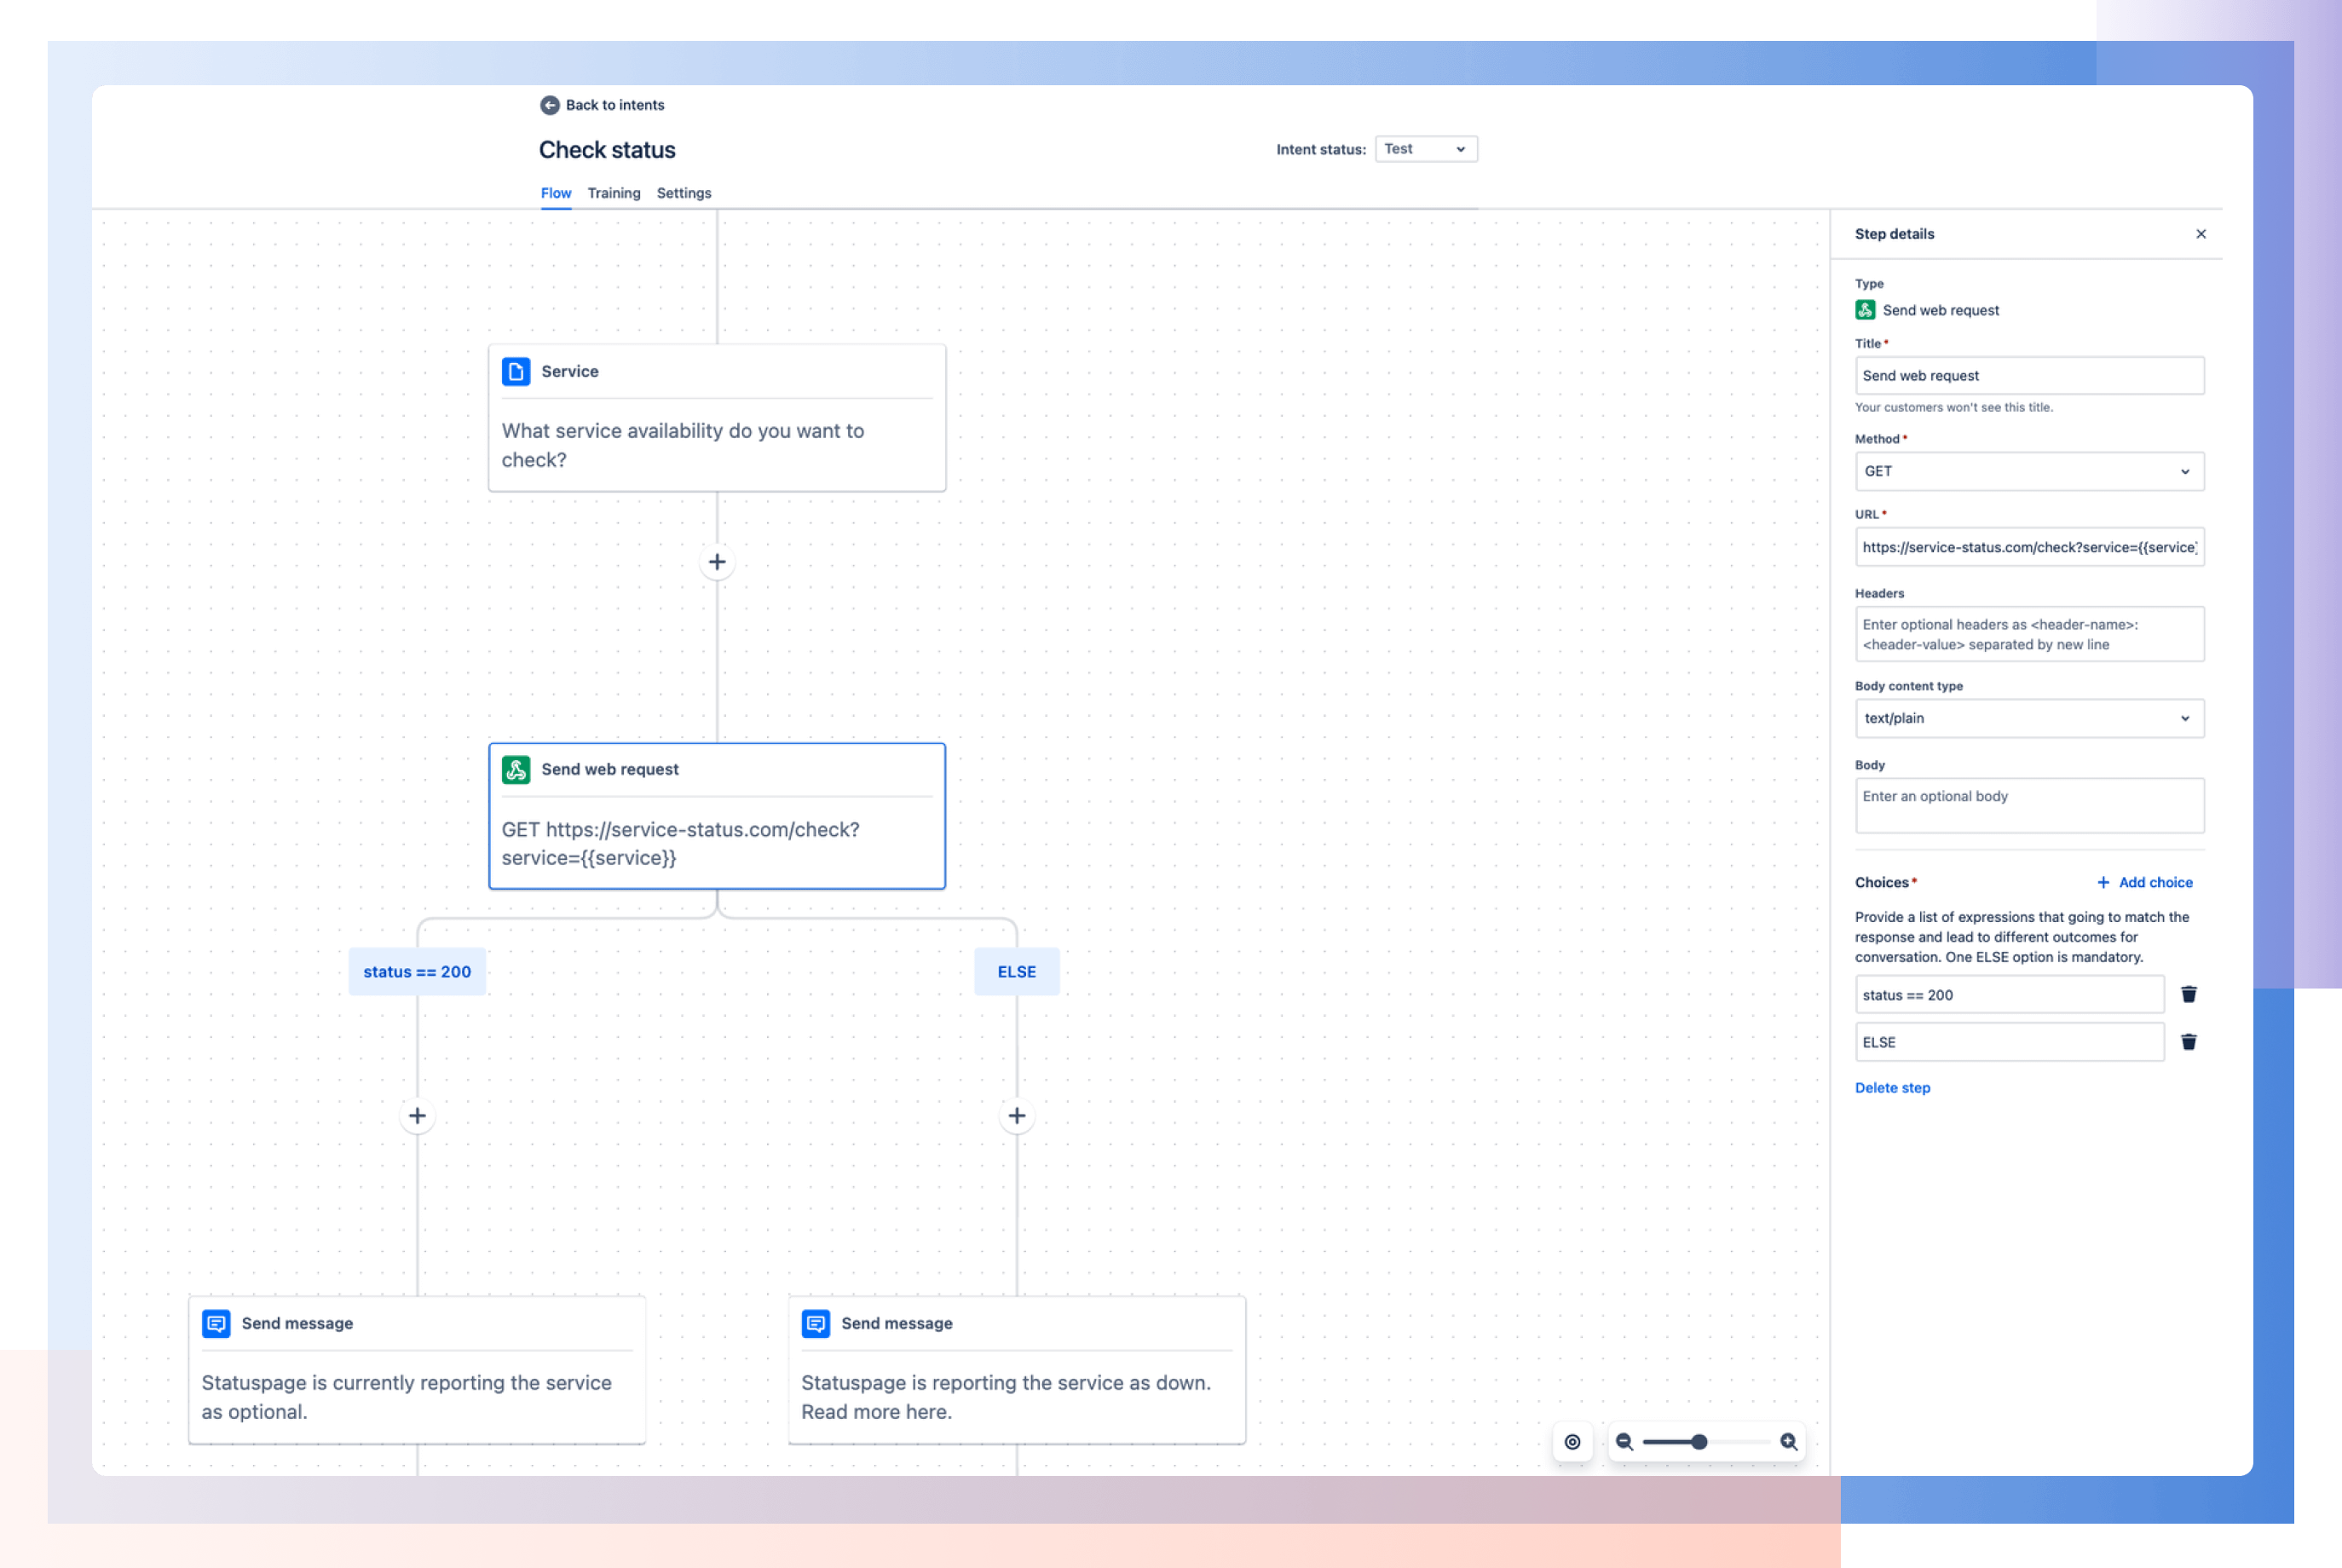The height and width of the screenshot is (1568, 2342).
Task: Click the Send message node icon (left branch)
Action: [x=217, y=1323]
